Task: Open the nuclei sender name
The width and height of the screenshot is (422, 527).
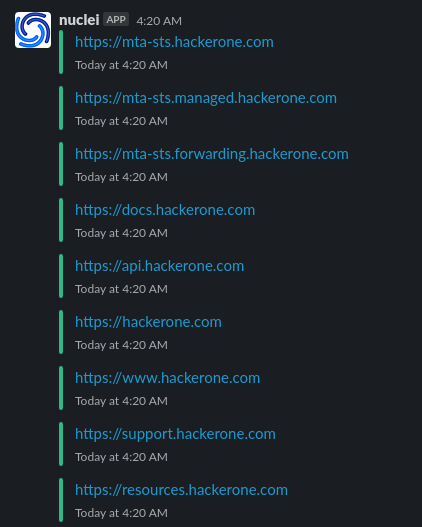Action: pos(79,20)
